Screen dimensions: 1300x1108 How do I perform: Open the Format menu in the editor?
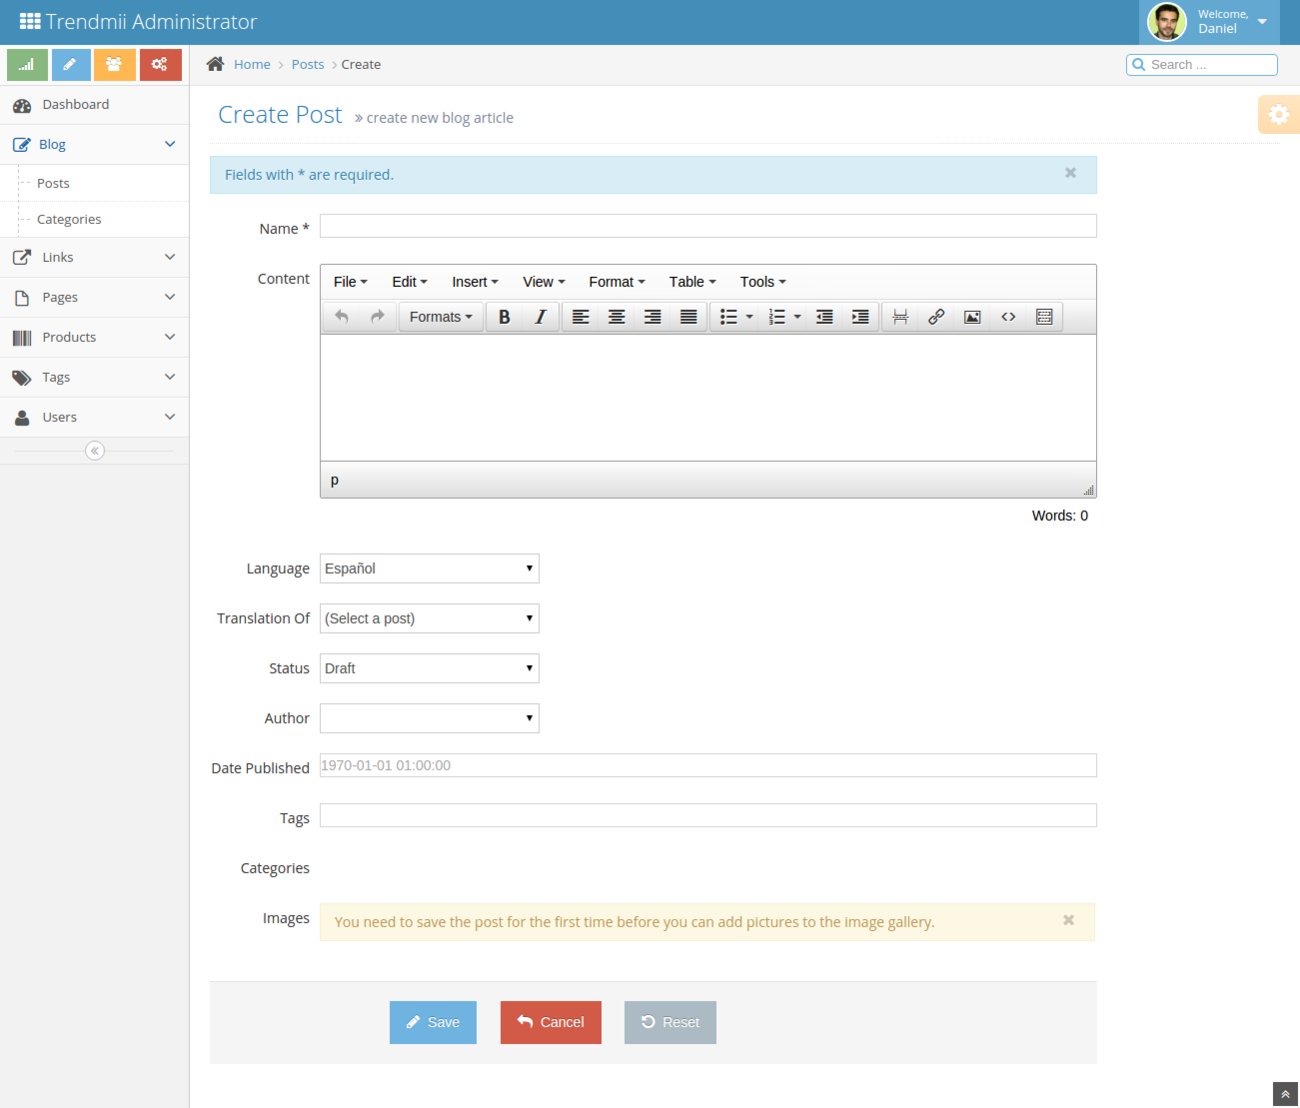click(x=616, y=281)
